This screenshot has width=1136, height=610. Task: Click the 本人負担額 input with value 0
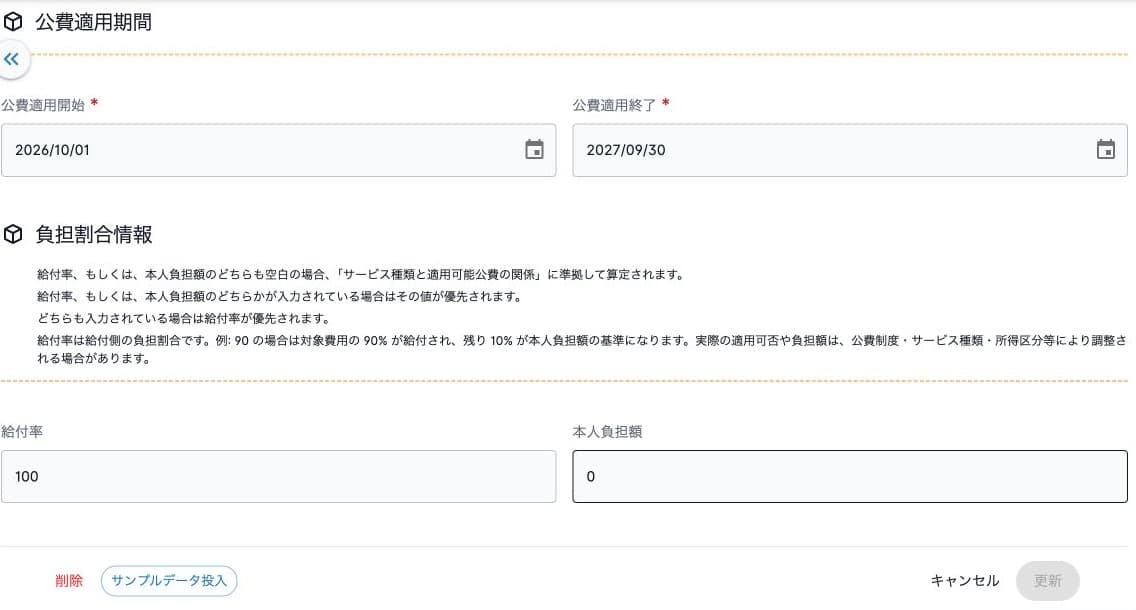(850, 477)
